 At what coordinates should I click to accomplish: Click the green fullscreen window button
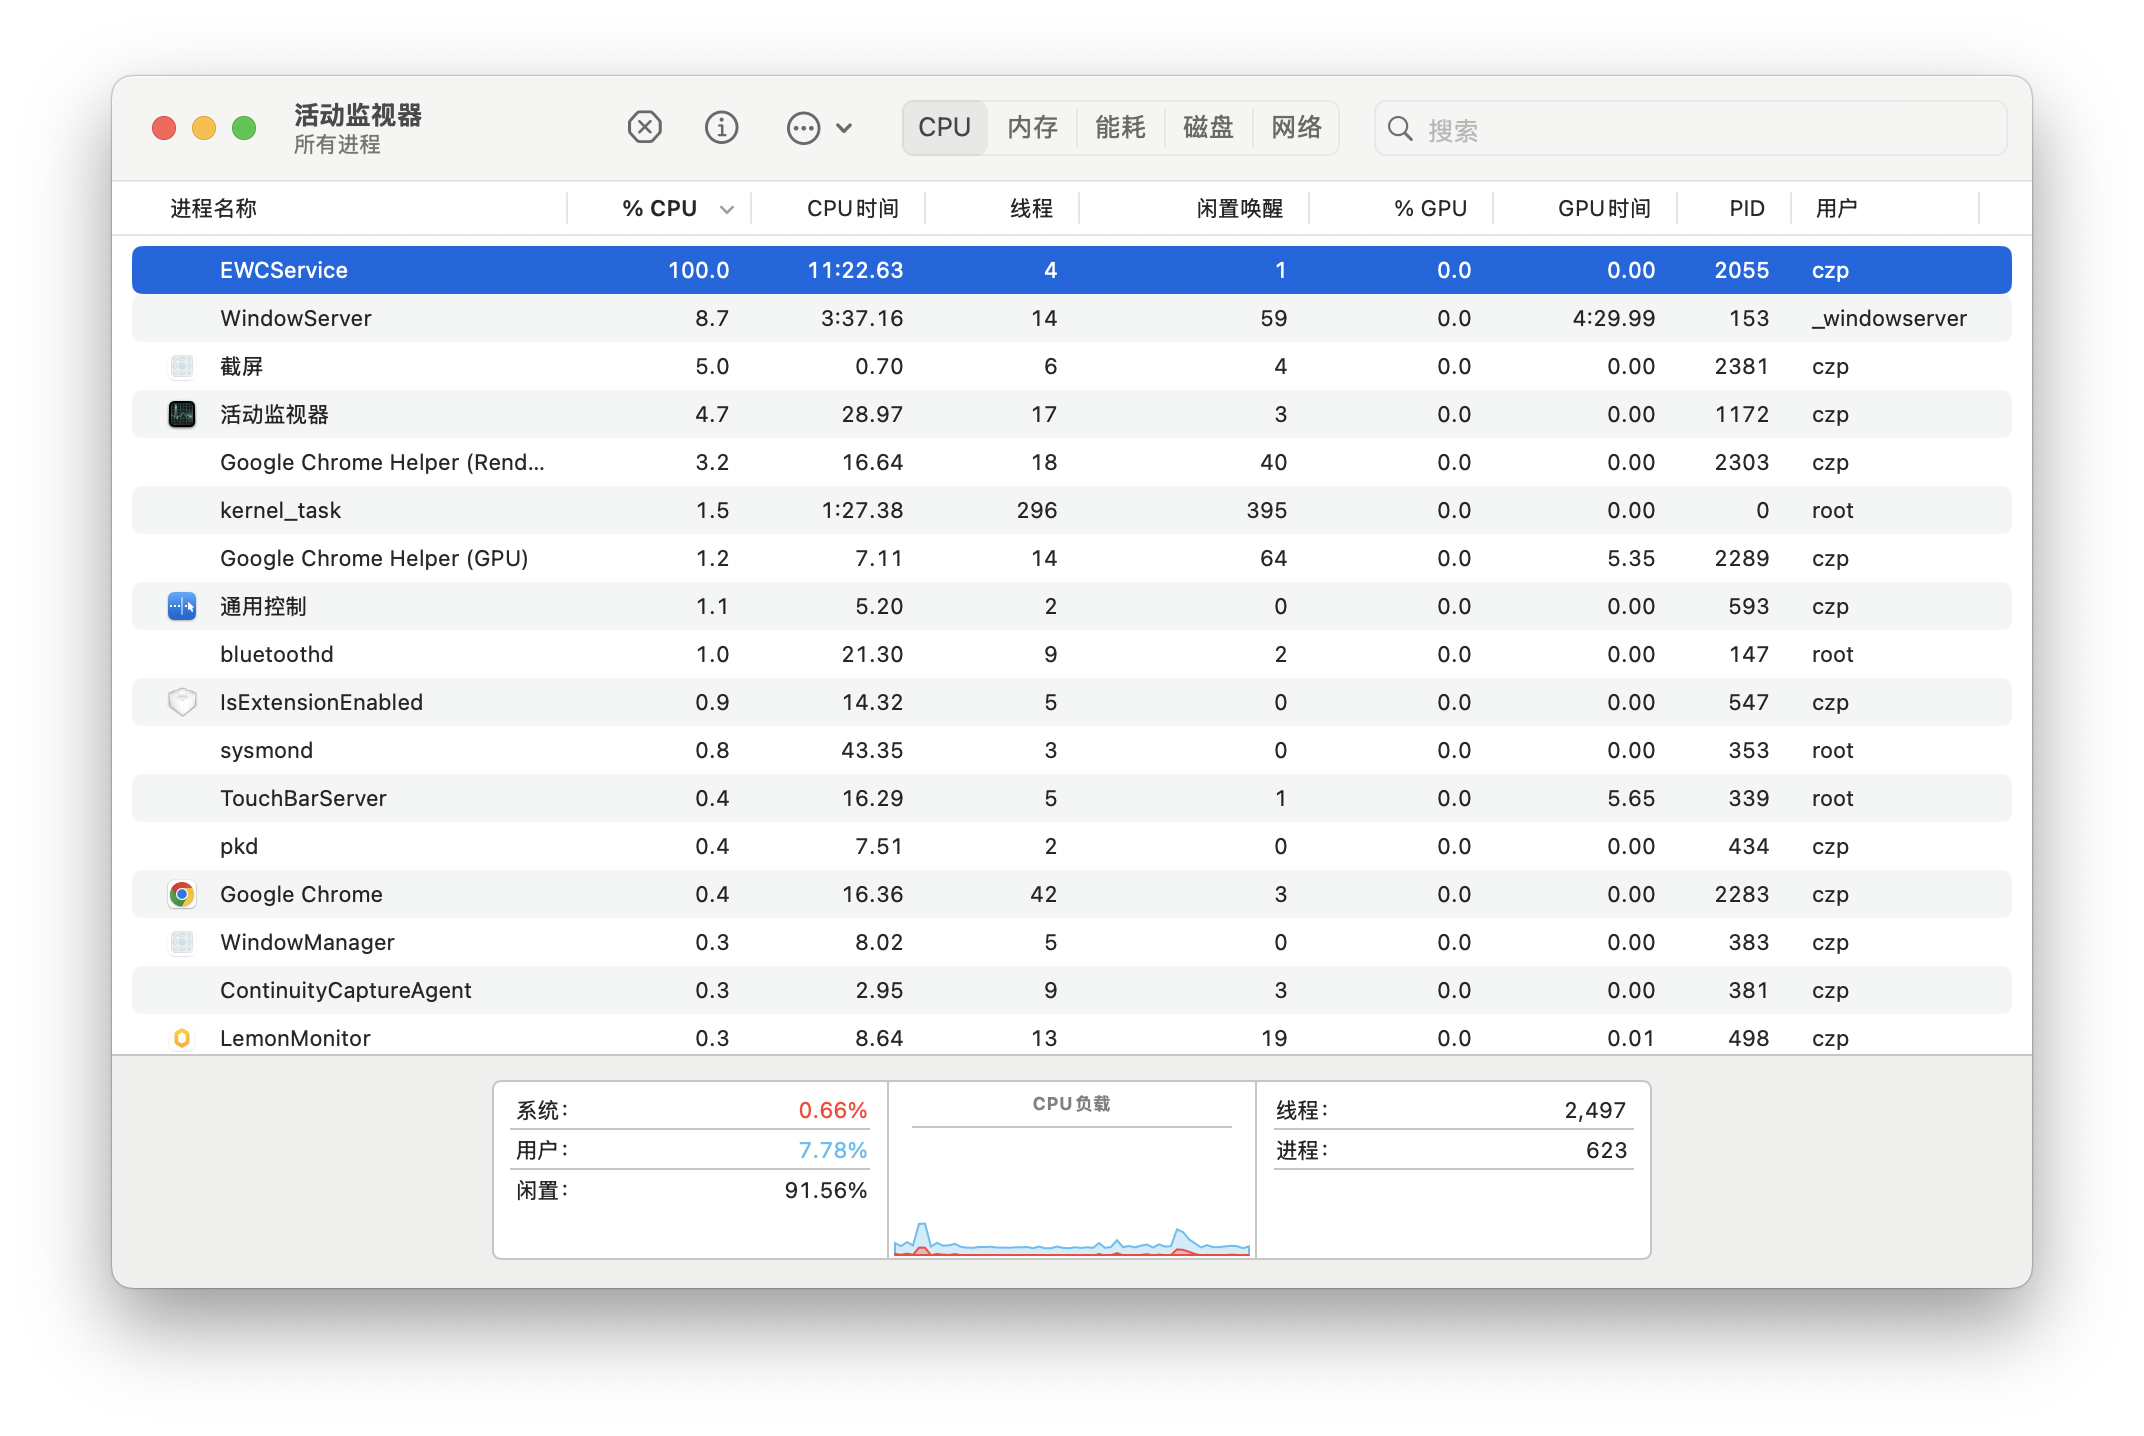(244, 128)
